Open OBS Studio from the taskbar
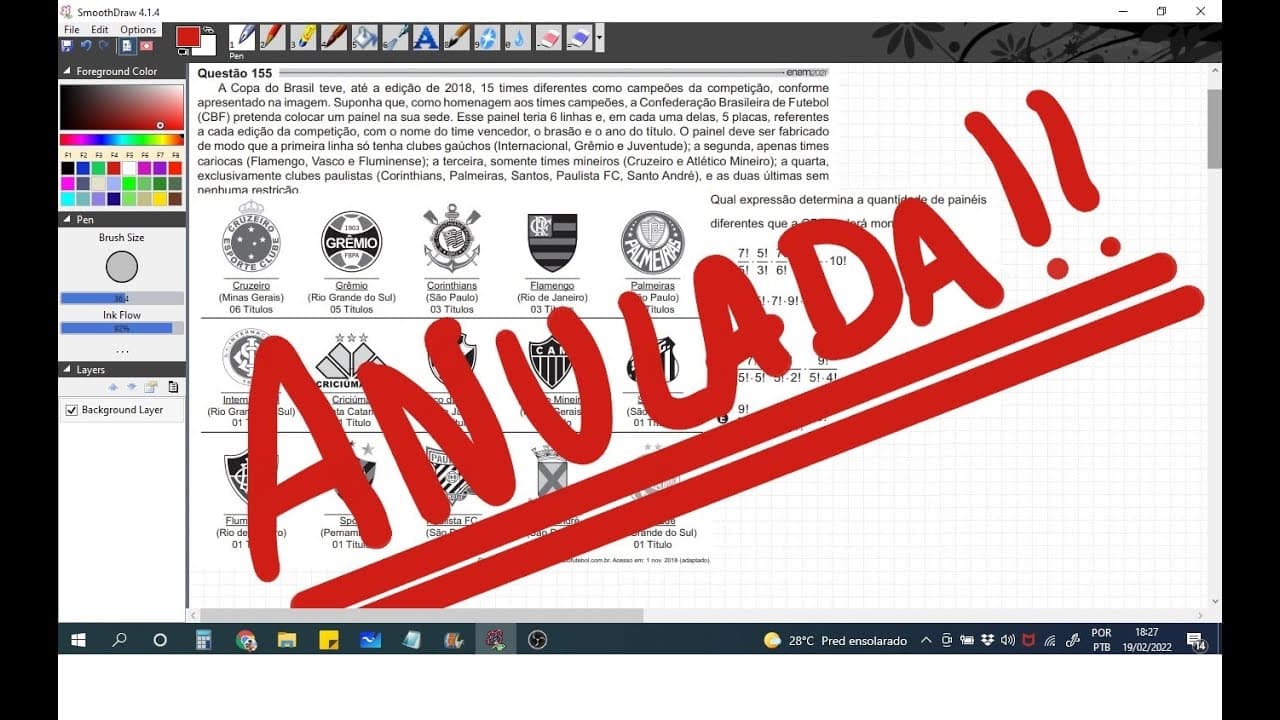Image resolution: width=1280 pixels, height=720 pixels. [x=537, y=640]
